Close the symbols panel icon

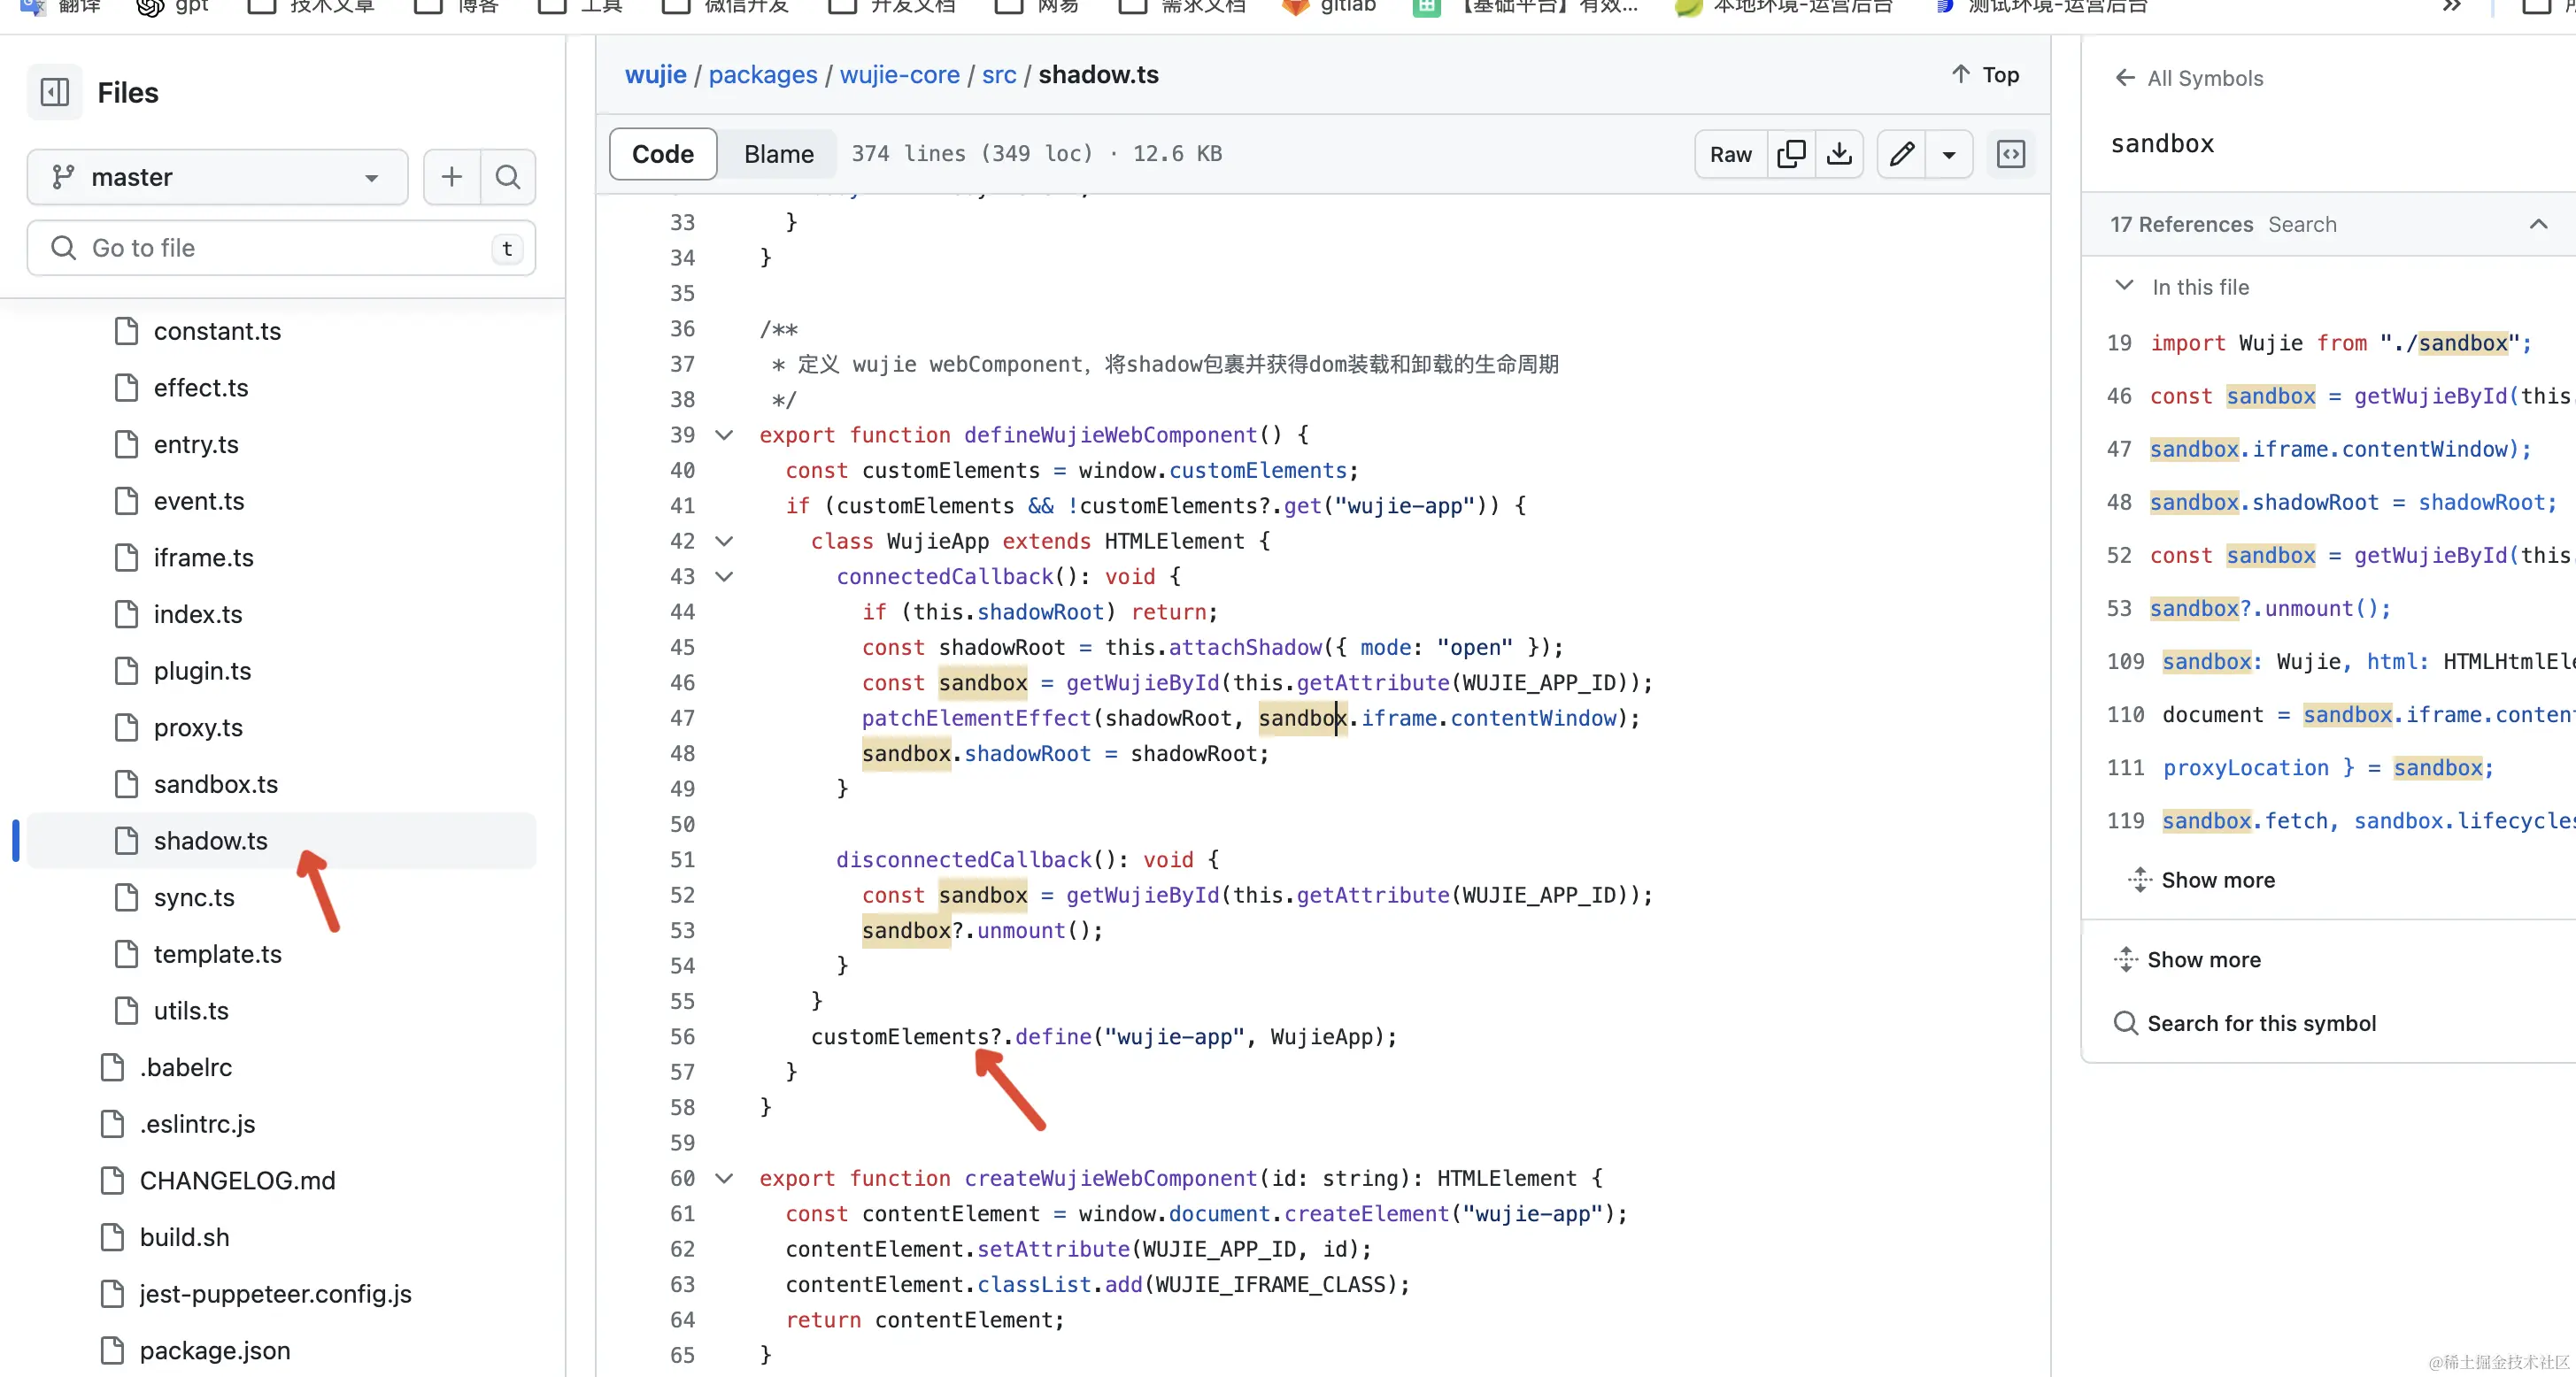(2010, 154)
